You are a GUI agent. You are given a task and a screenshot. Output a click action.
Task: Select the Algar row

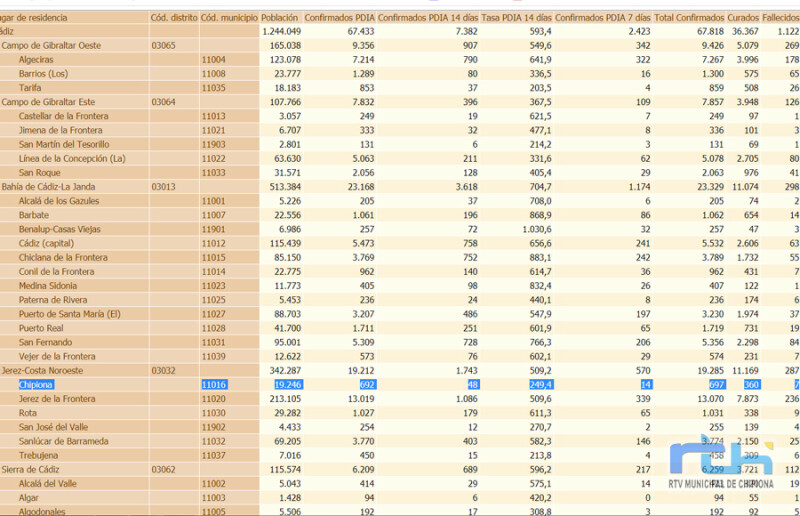400,498
